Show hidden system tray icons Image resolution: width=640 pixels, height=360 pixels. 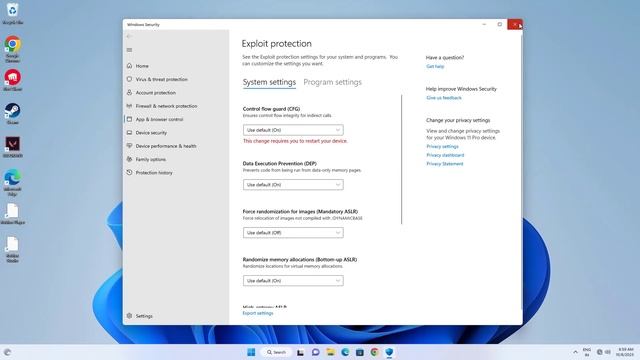(575, 352)
